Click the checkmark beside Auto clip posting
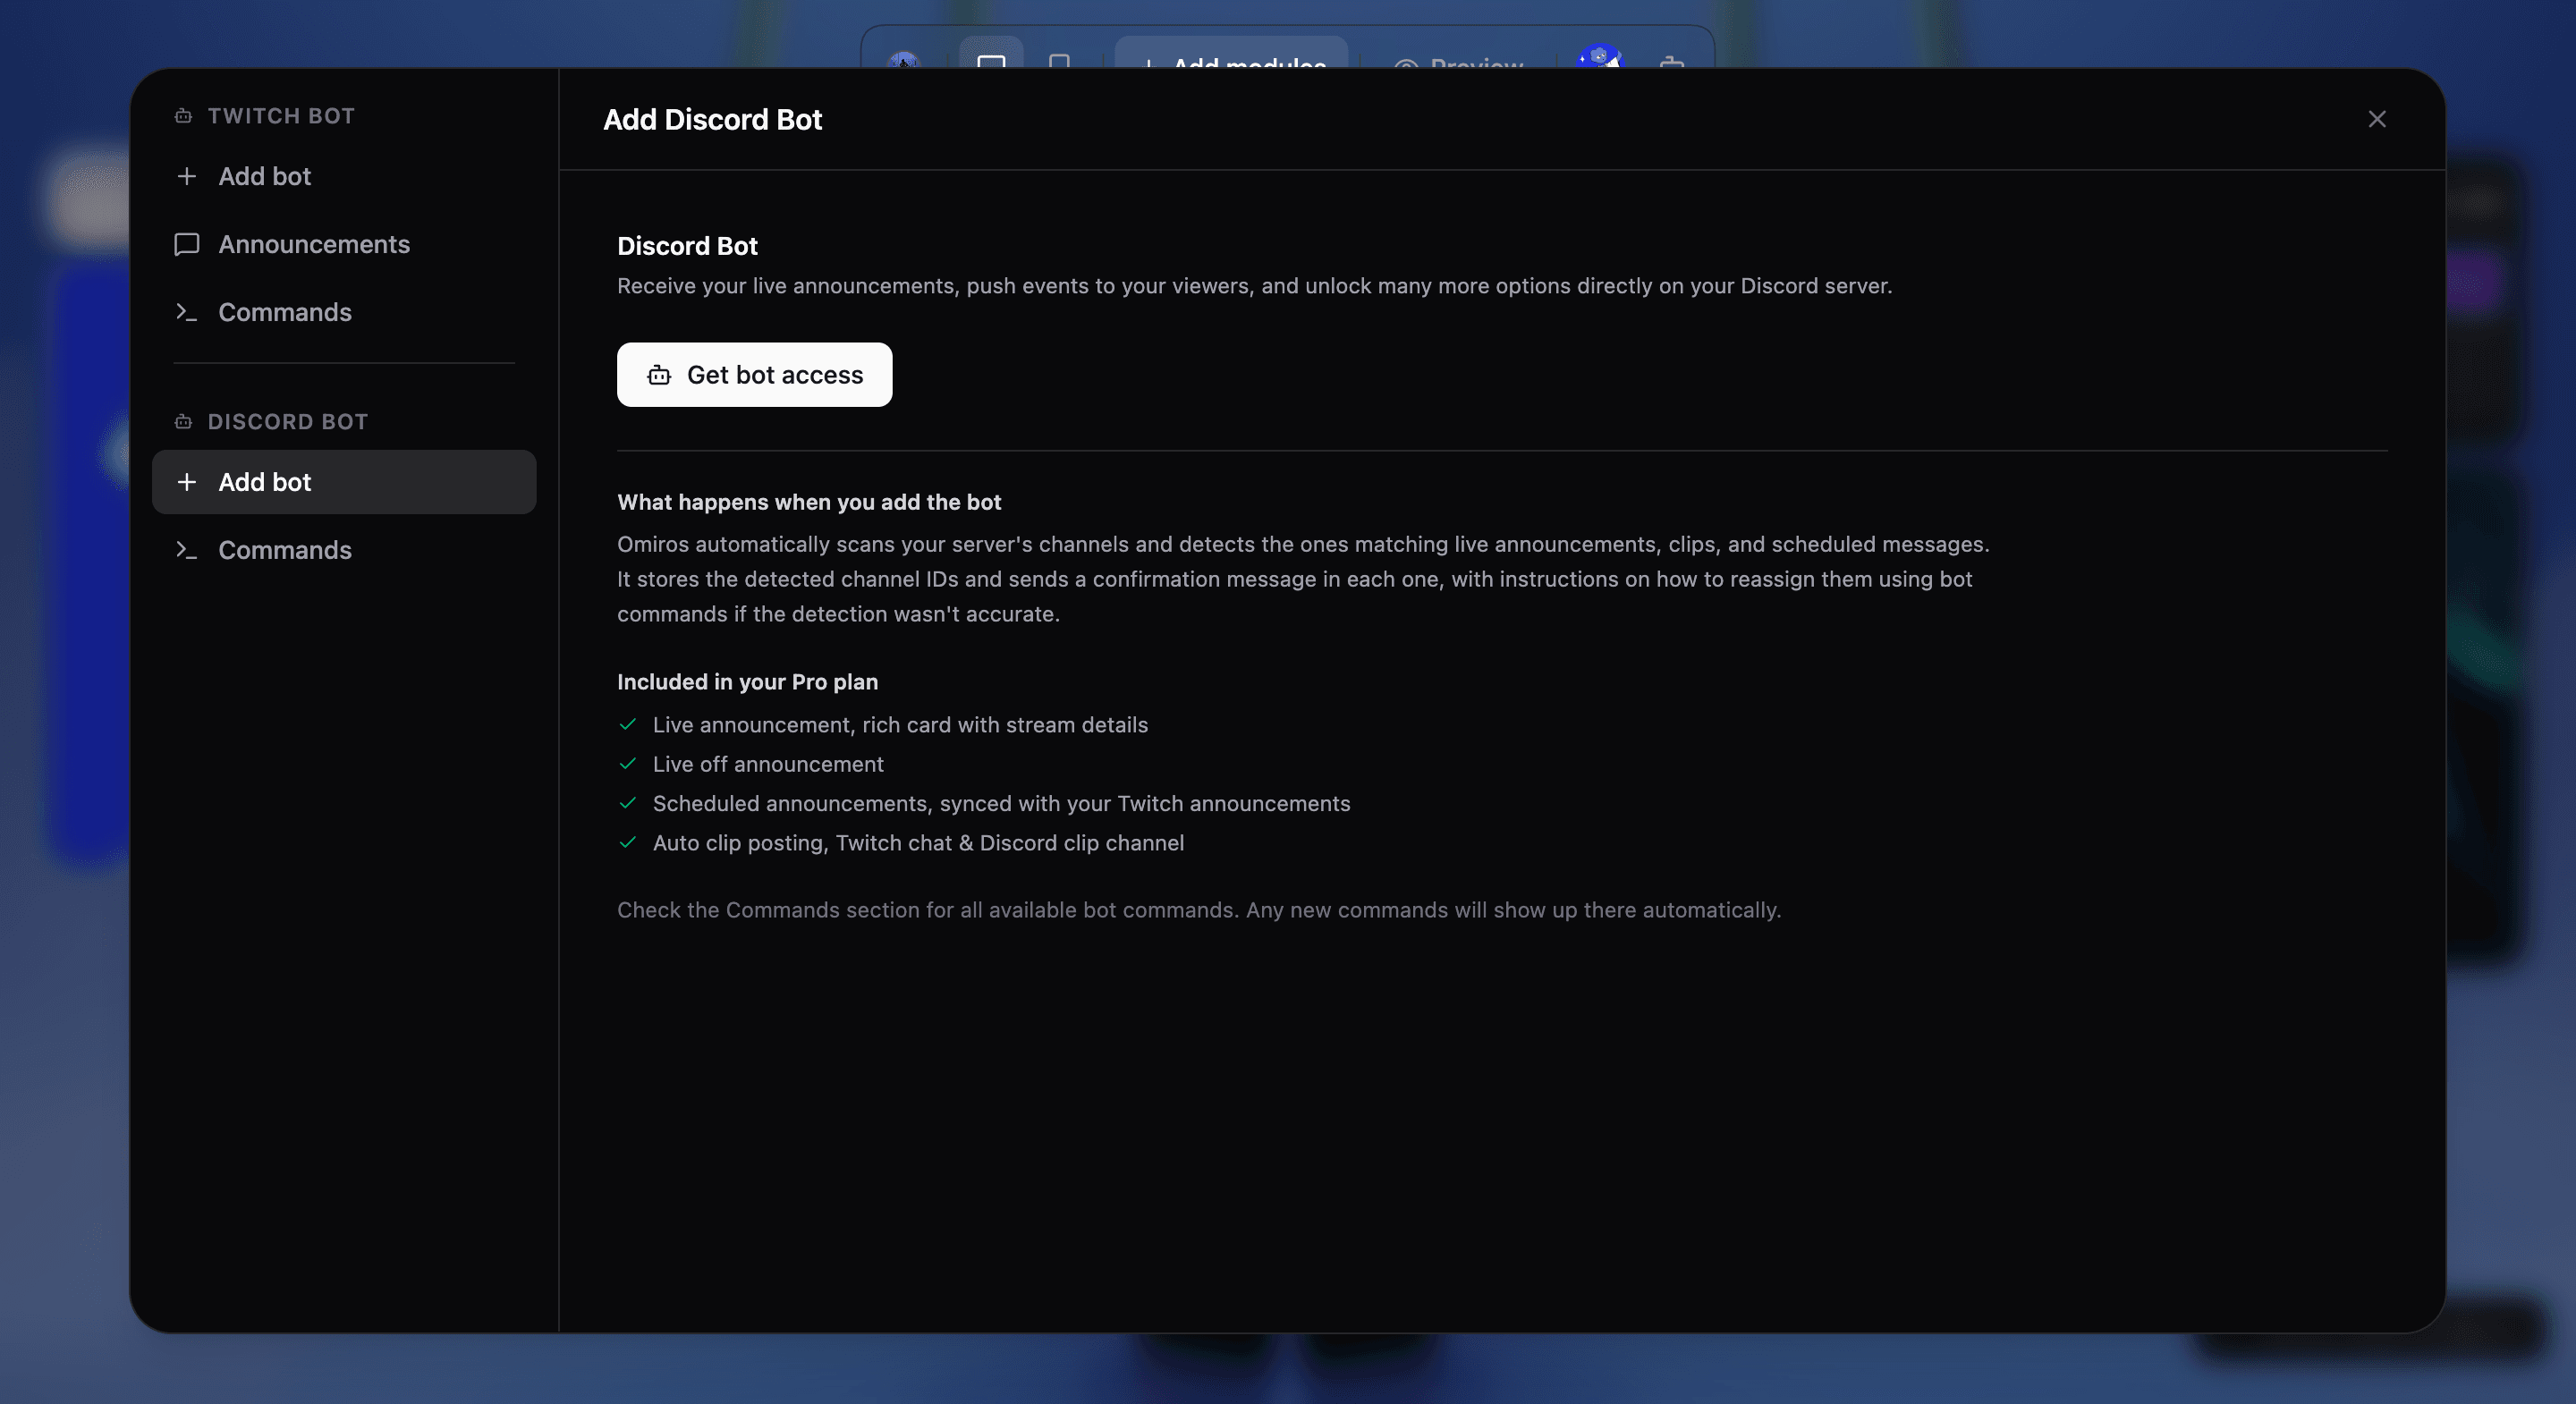The width and height of the screenshot is (2576, 1404). pyautogui.click(x=628, y=843)
